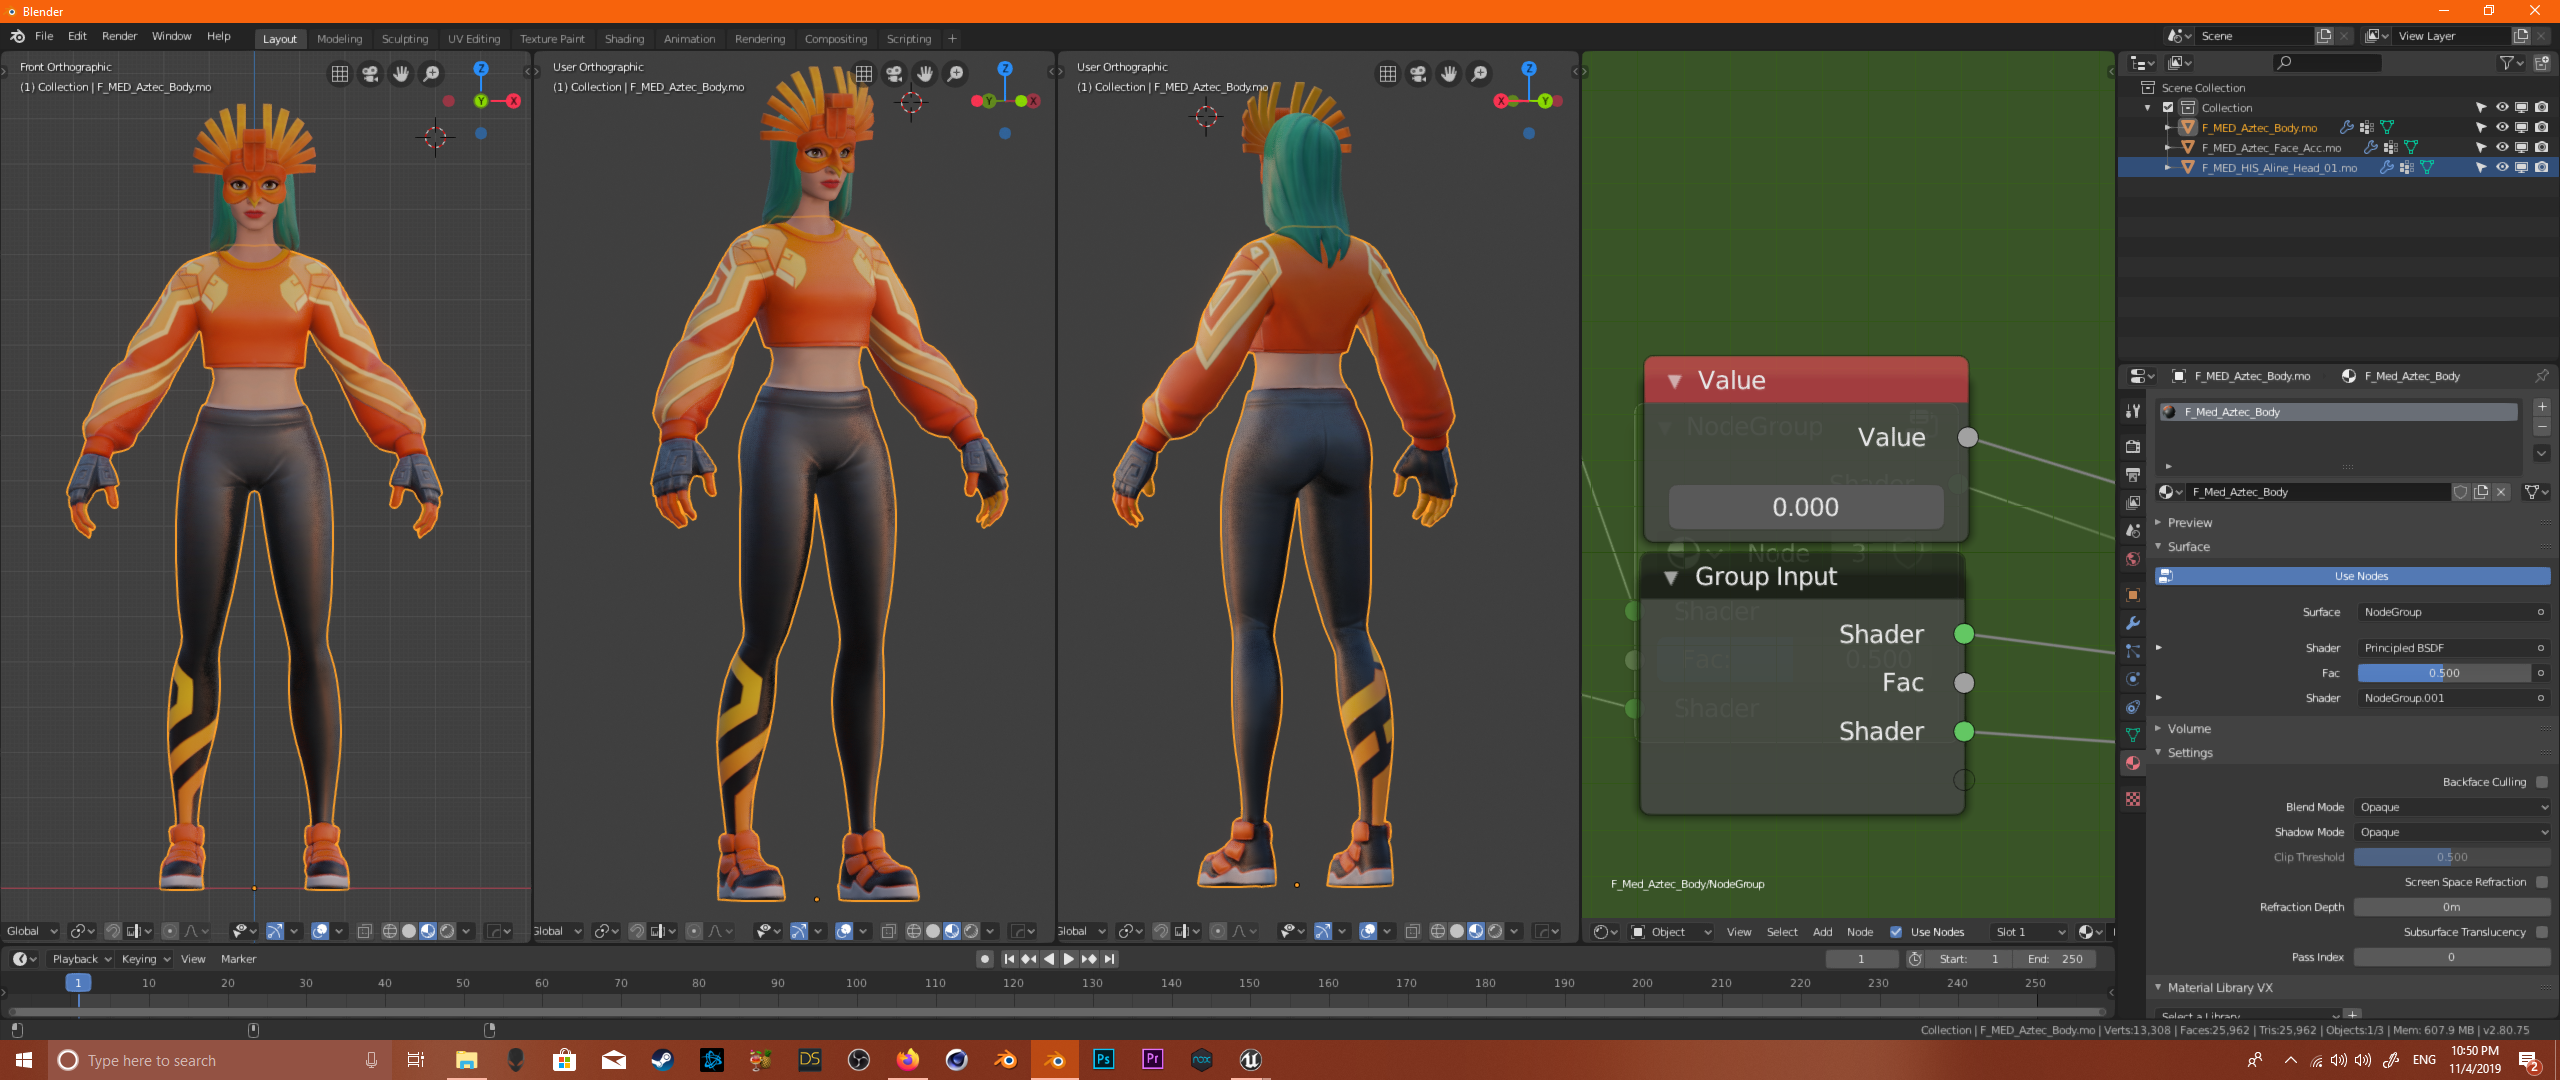This screenshot has height=1080, width=2560.
Task: Collapse the Surface panel
Action: [x=2188, y=547]
